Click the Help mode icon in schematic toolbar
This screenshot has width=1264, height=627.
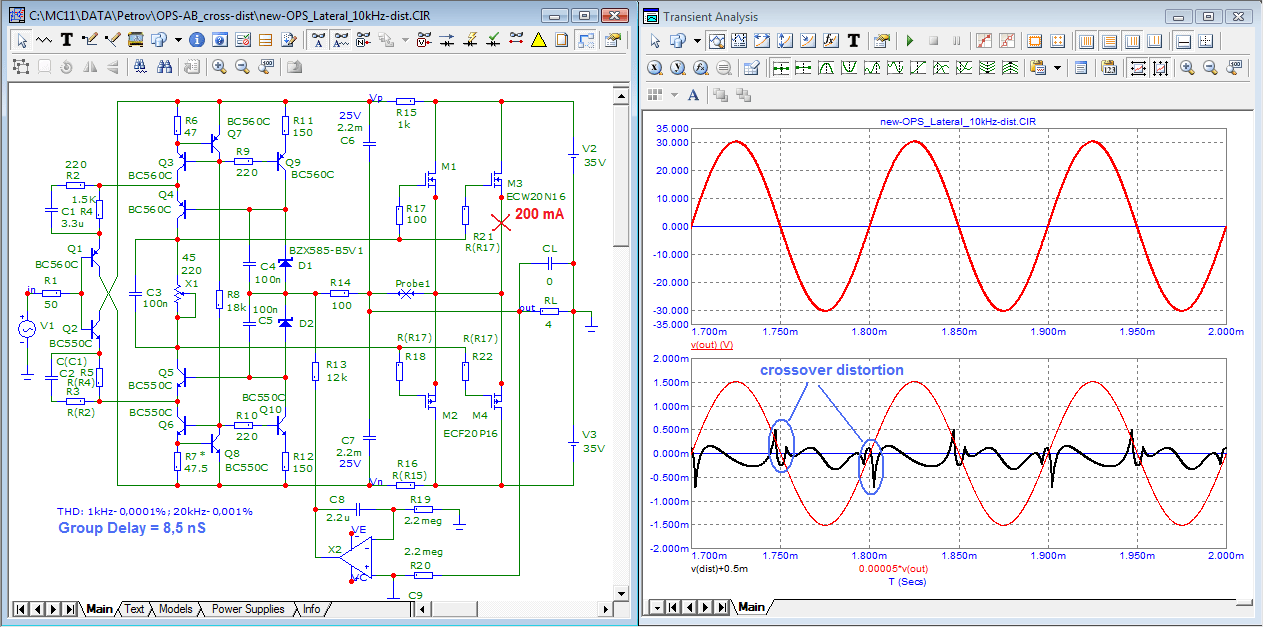[x=219, y=40]
